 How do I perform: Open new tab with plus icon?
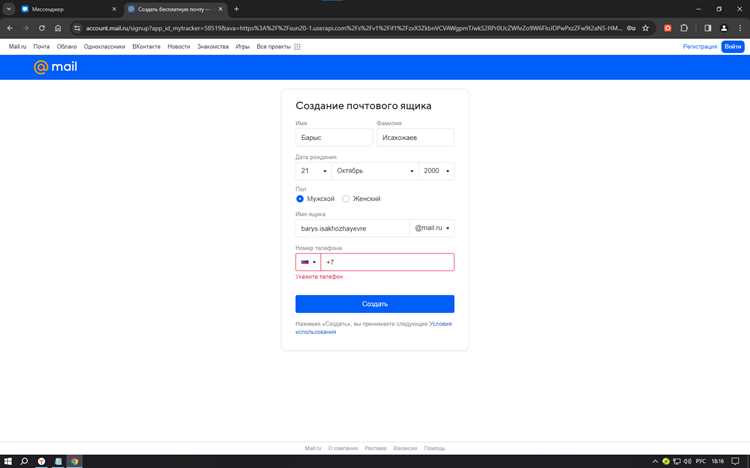[x=236, y=9]
